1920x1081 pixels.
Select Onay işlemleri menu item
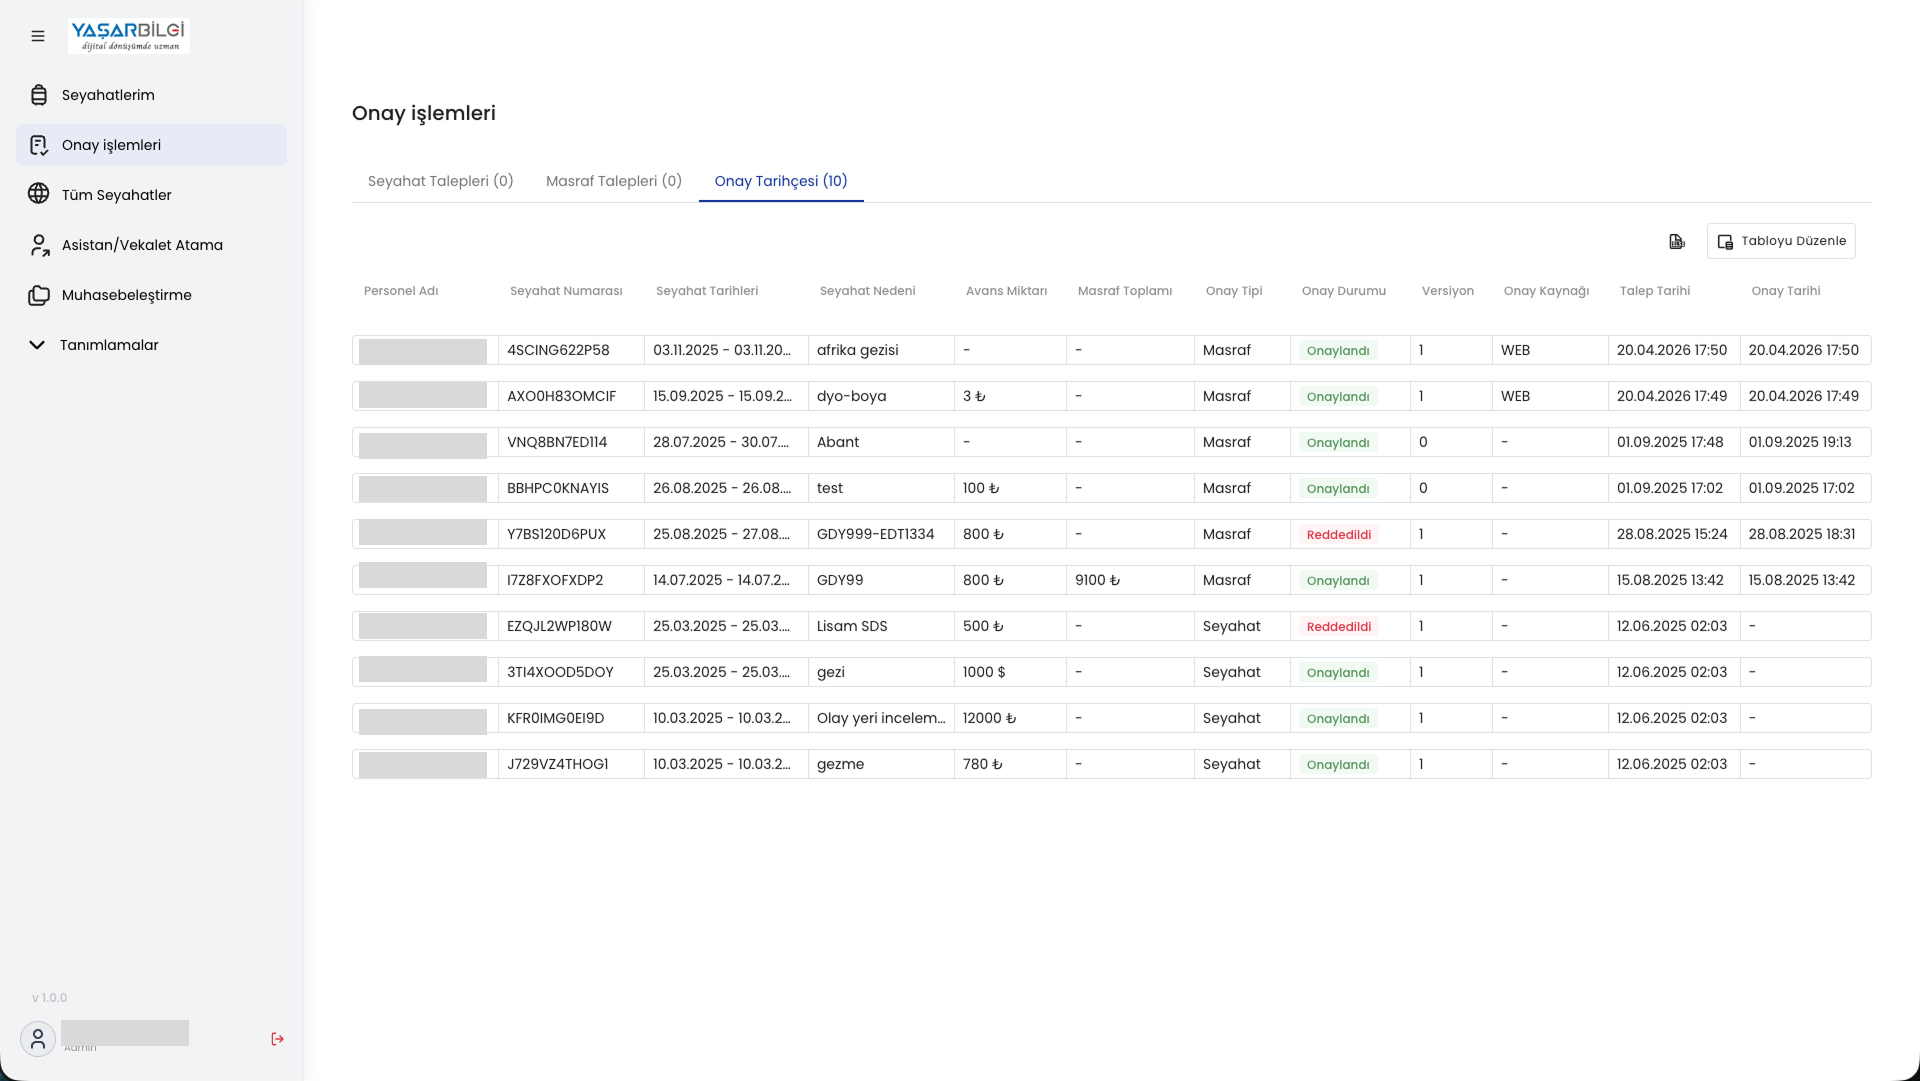151,145
